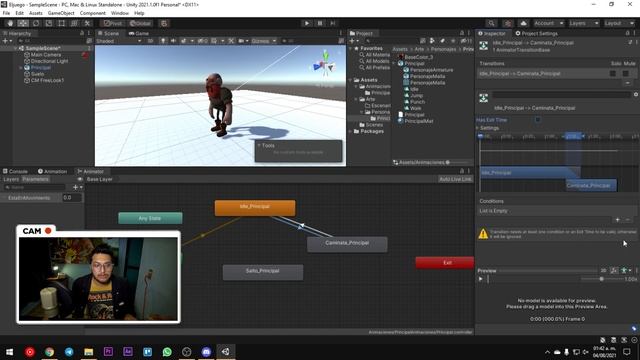Click the Step frame button
Screen dimensions: 640x360
(333, 23)
